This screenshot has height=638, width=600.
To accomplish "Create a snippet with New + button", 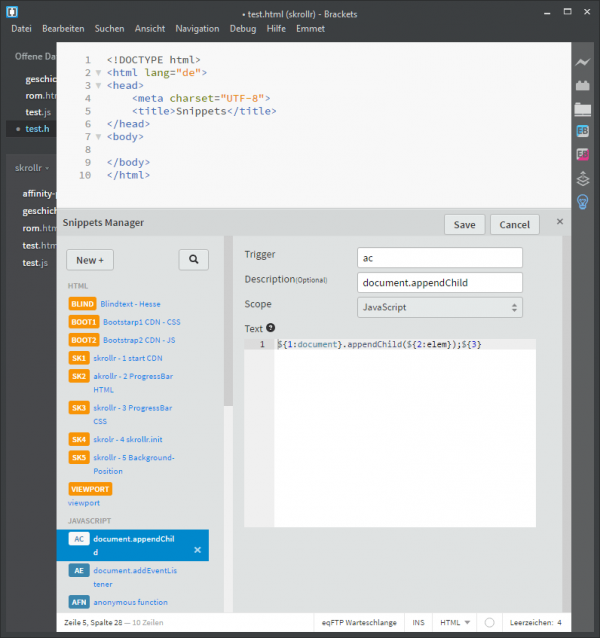I will (90, 260).
